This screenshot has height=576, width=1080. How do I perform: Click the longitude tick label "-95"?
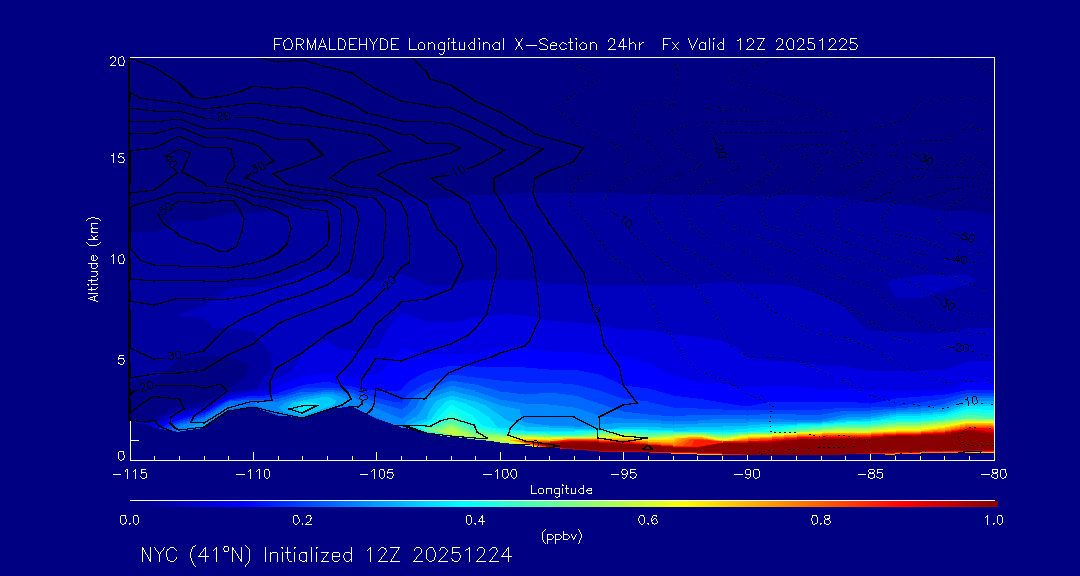point(623,475)
